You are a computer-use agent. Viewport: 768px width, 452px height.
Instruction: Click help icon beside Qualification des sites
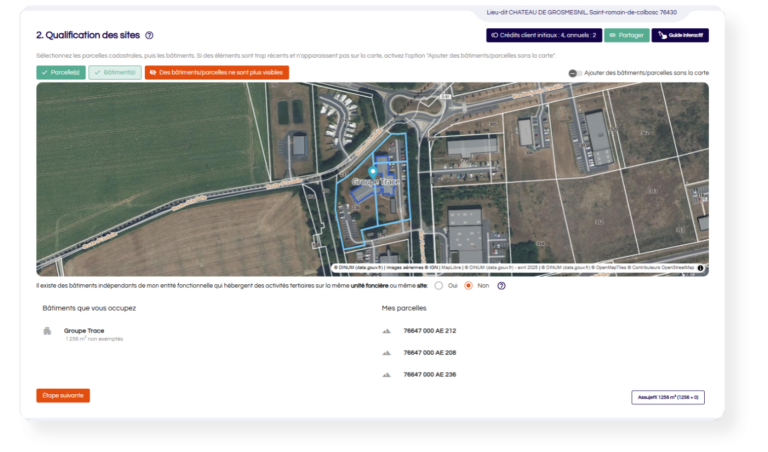pos(149,35)
